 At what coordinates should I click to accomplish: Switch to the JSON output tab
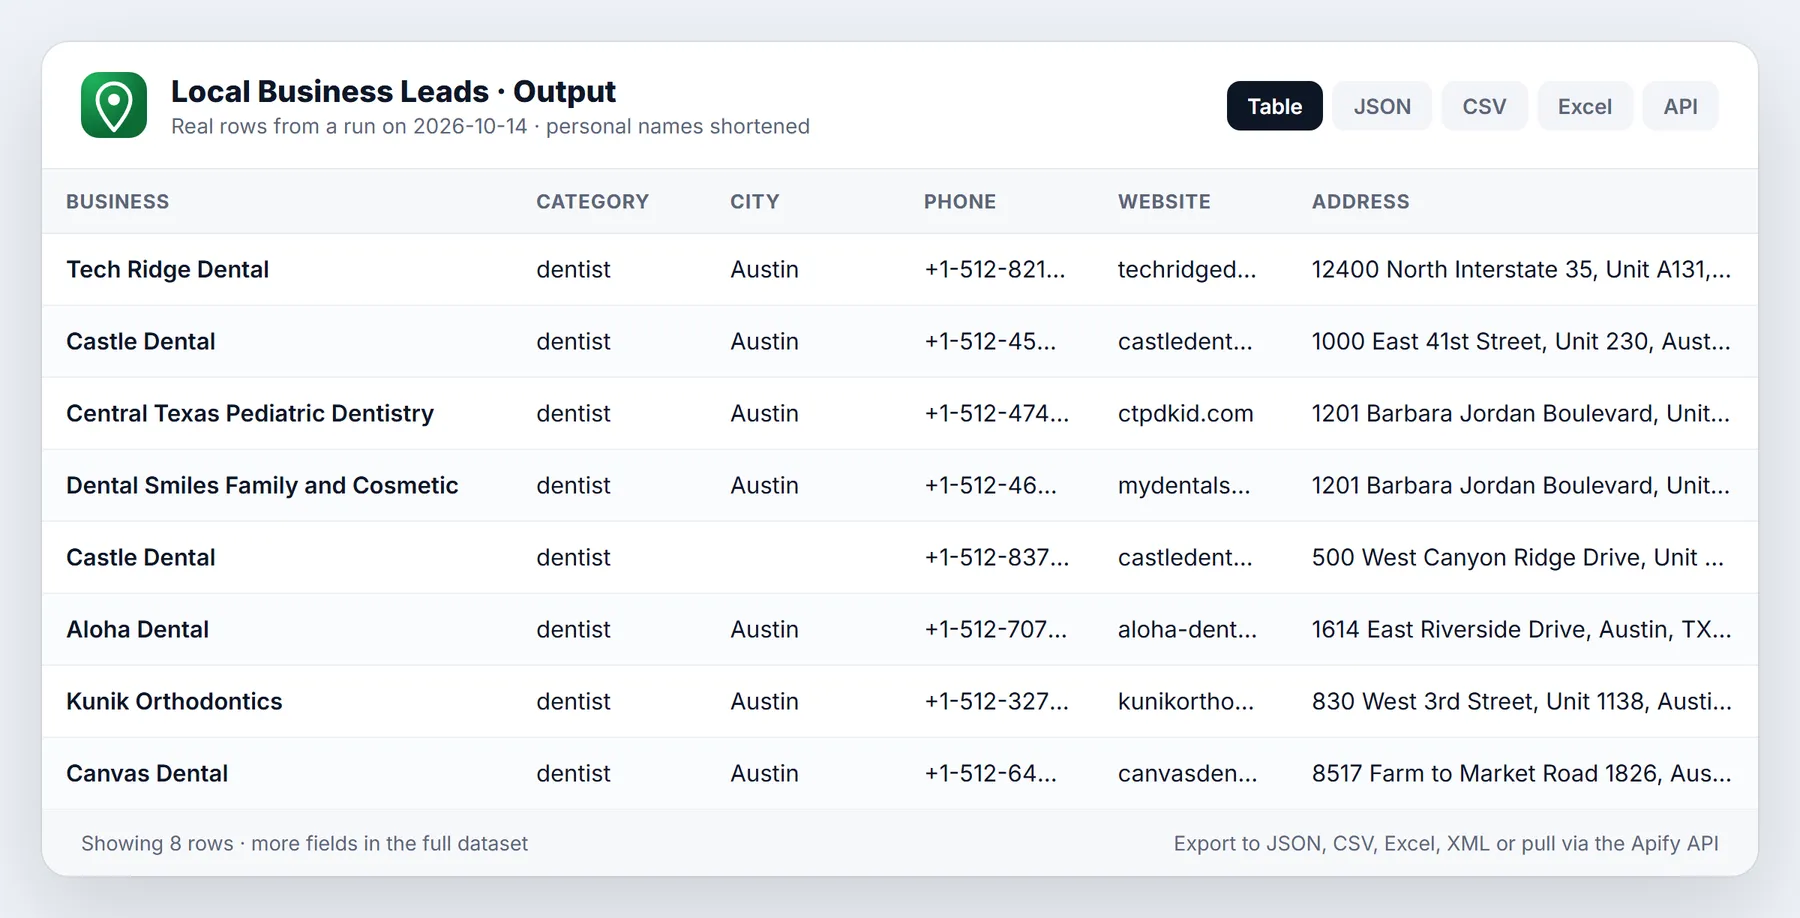click(x=1382, y=106)
